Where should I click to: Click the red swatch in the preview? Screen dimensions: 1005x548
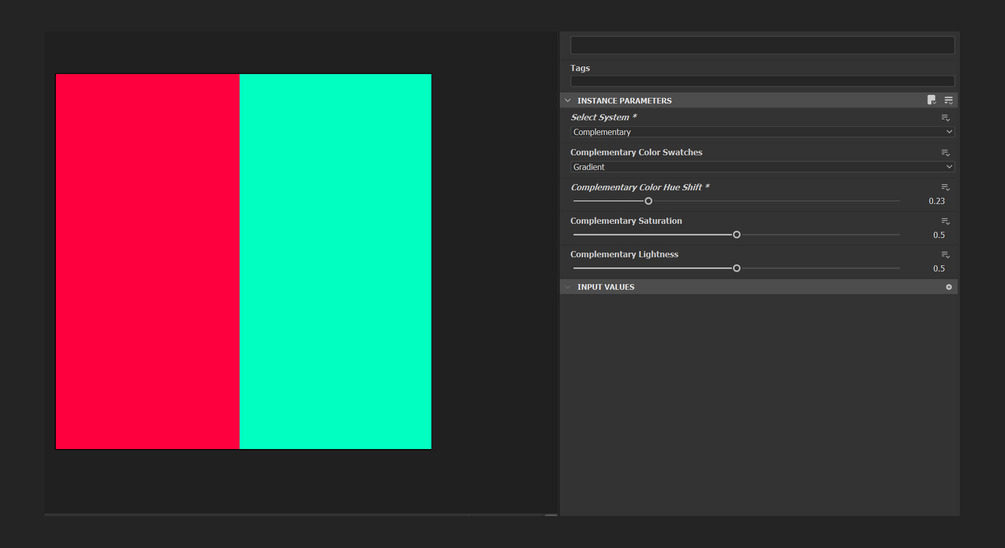click(x=147, y=262)
